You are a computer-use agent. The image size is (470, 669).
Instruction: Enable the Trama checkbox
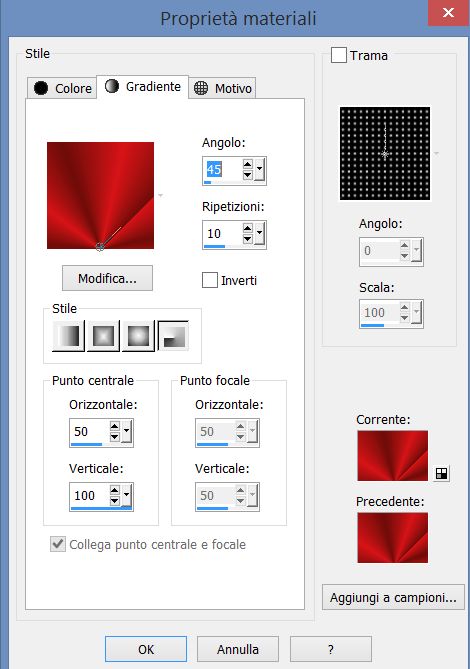click(x=339, y=55)
